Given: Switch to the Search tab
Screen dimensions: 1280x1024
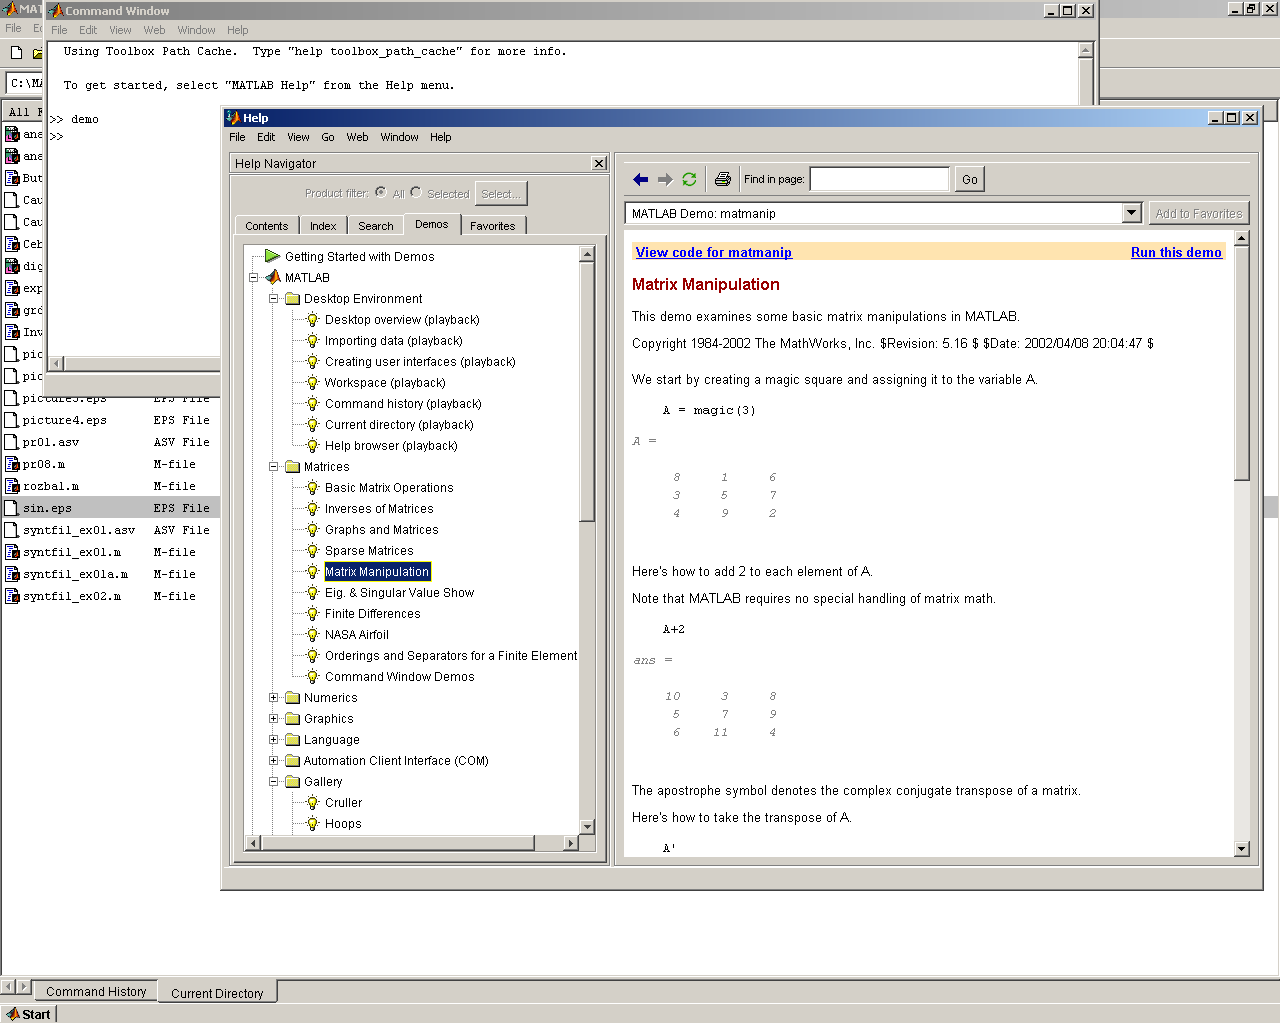Looking at the screenshot, I should 376,226.
